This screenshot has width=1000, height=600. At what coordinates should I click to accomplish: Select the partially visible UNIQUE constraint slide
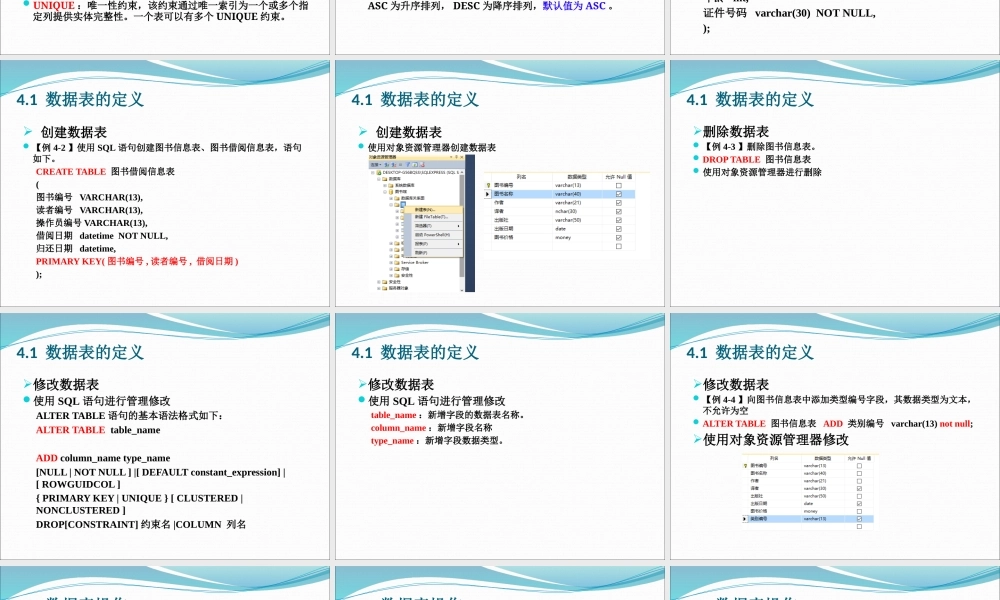tap(165, 27)
